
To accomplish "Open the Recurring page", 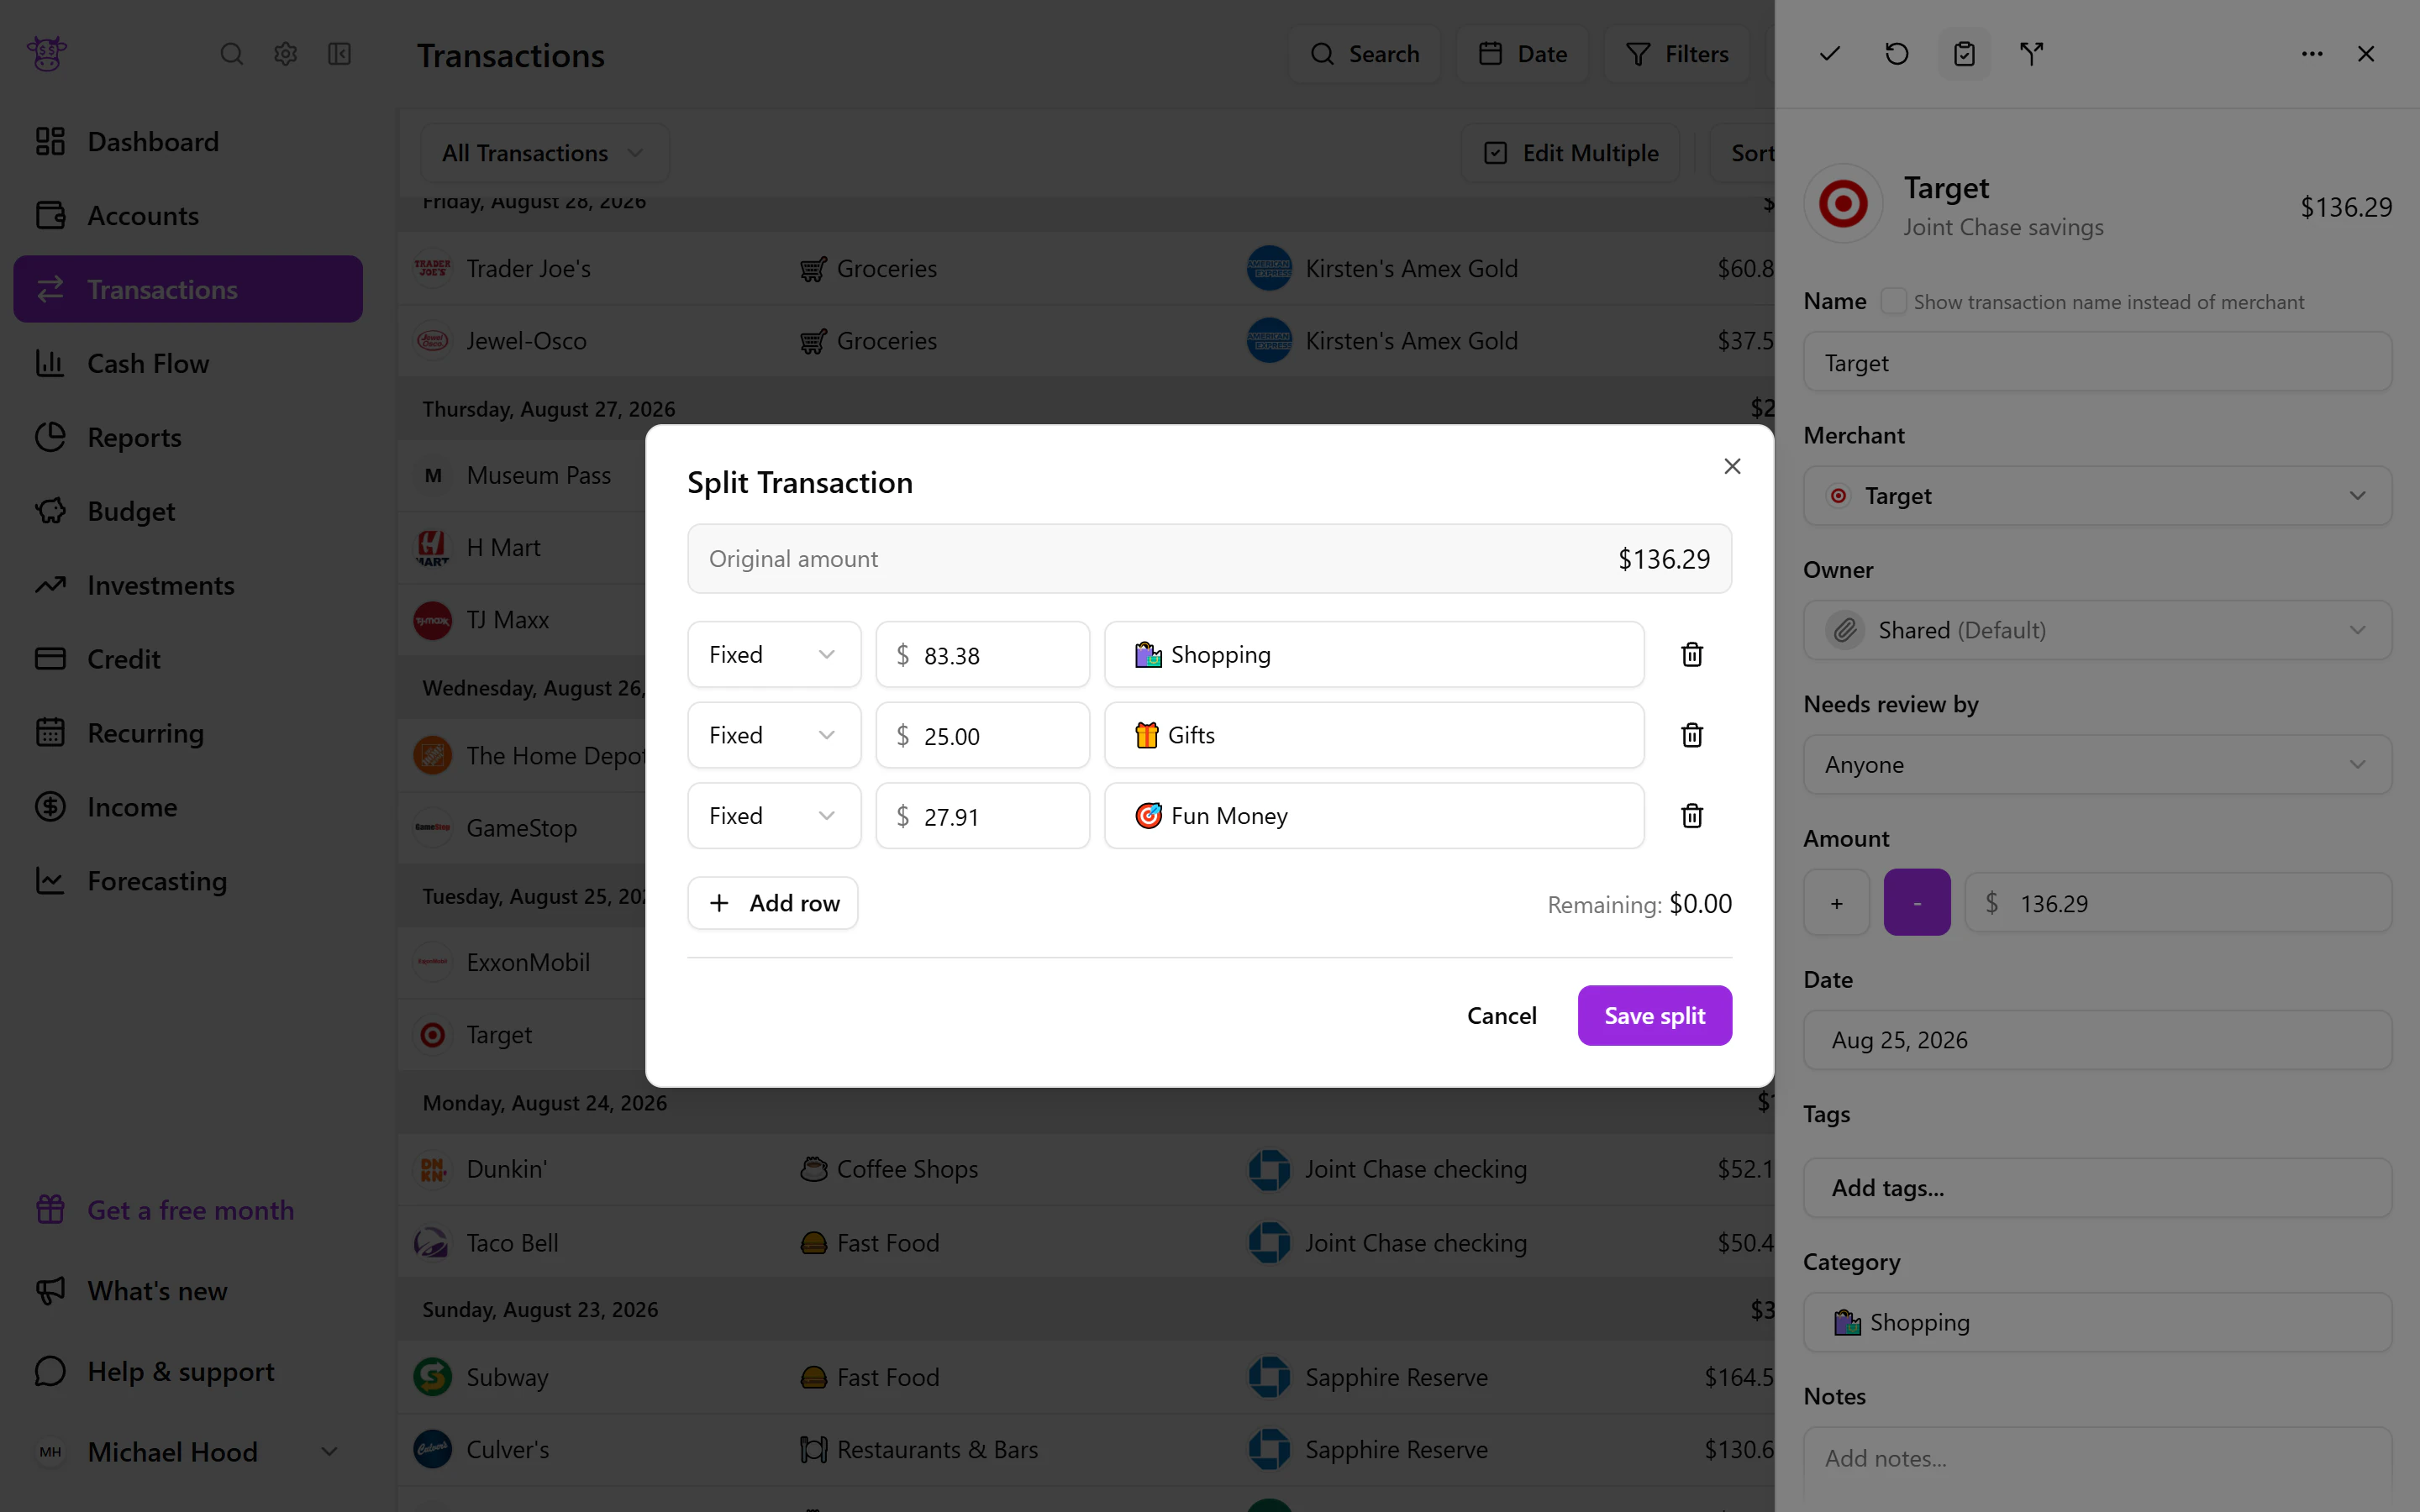I will pyautogui.click(x=188, y=733).
